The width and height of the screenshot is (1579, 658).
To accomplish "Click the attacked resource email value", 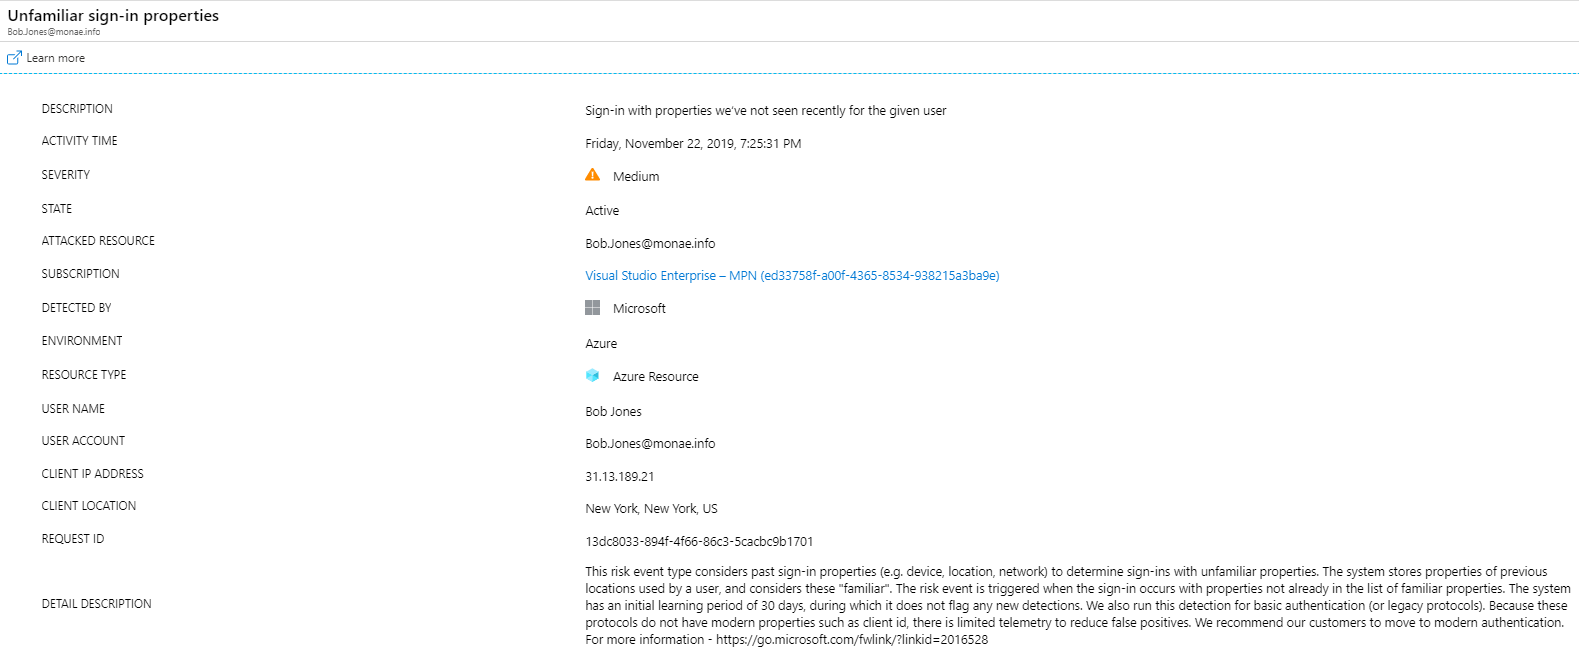I will coord(650,244).
